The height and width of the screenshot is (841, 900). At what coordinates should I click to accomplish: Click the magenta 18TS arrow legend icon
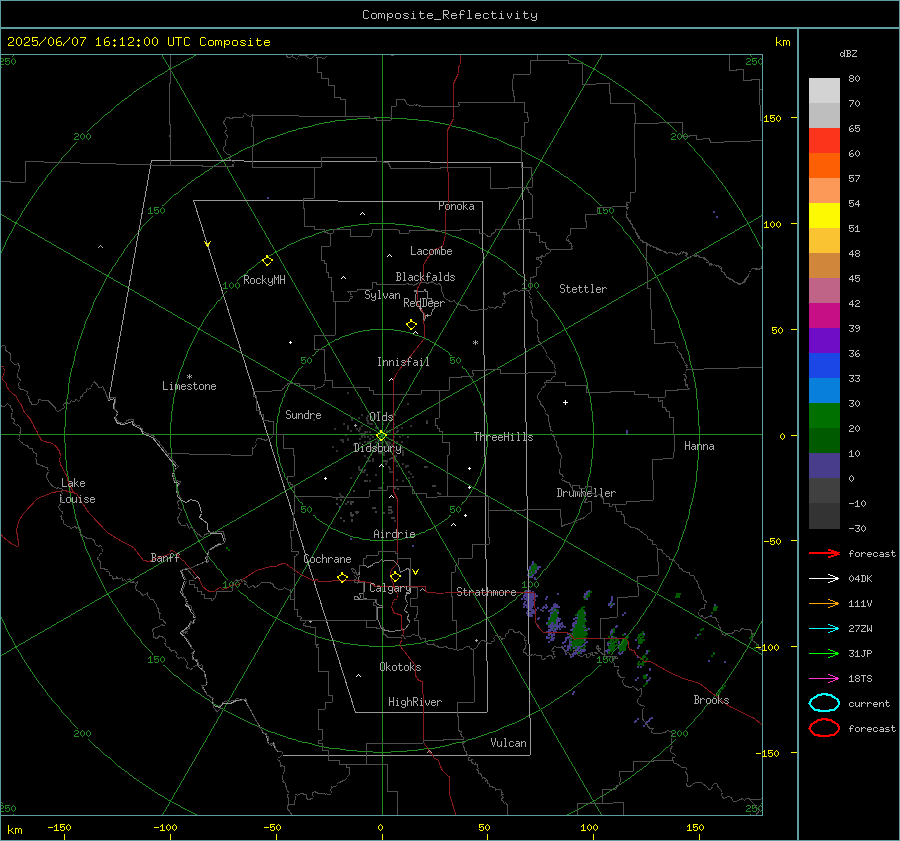coord(824,679)
